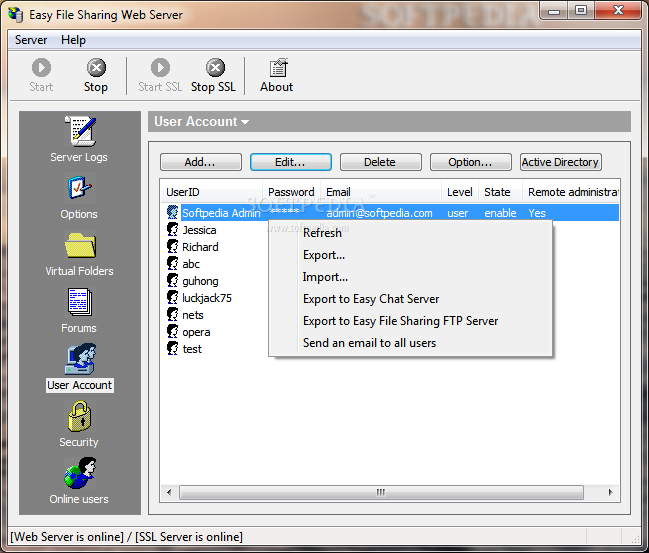Click the scrollbar left arrow
This screenshot has height=553, width=649.
tap(169, 492)
